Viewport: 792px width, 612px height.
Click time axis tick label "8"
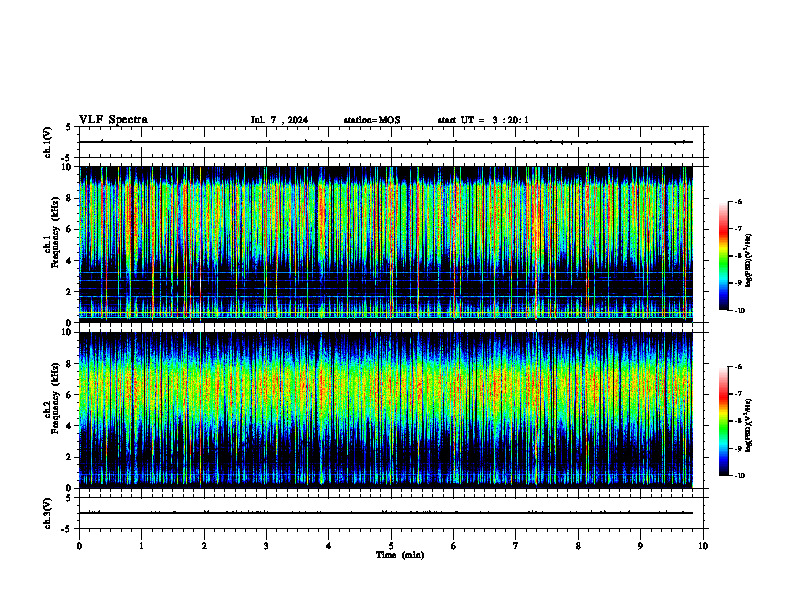[578, 546]
